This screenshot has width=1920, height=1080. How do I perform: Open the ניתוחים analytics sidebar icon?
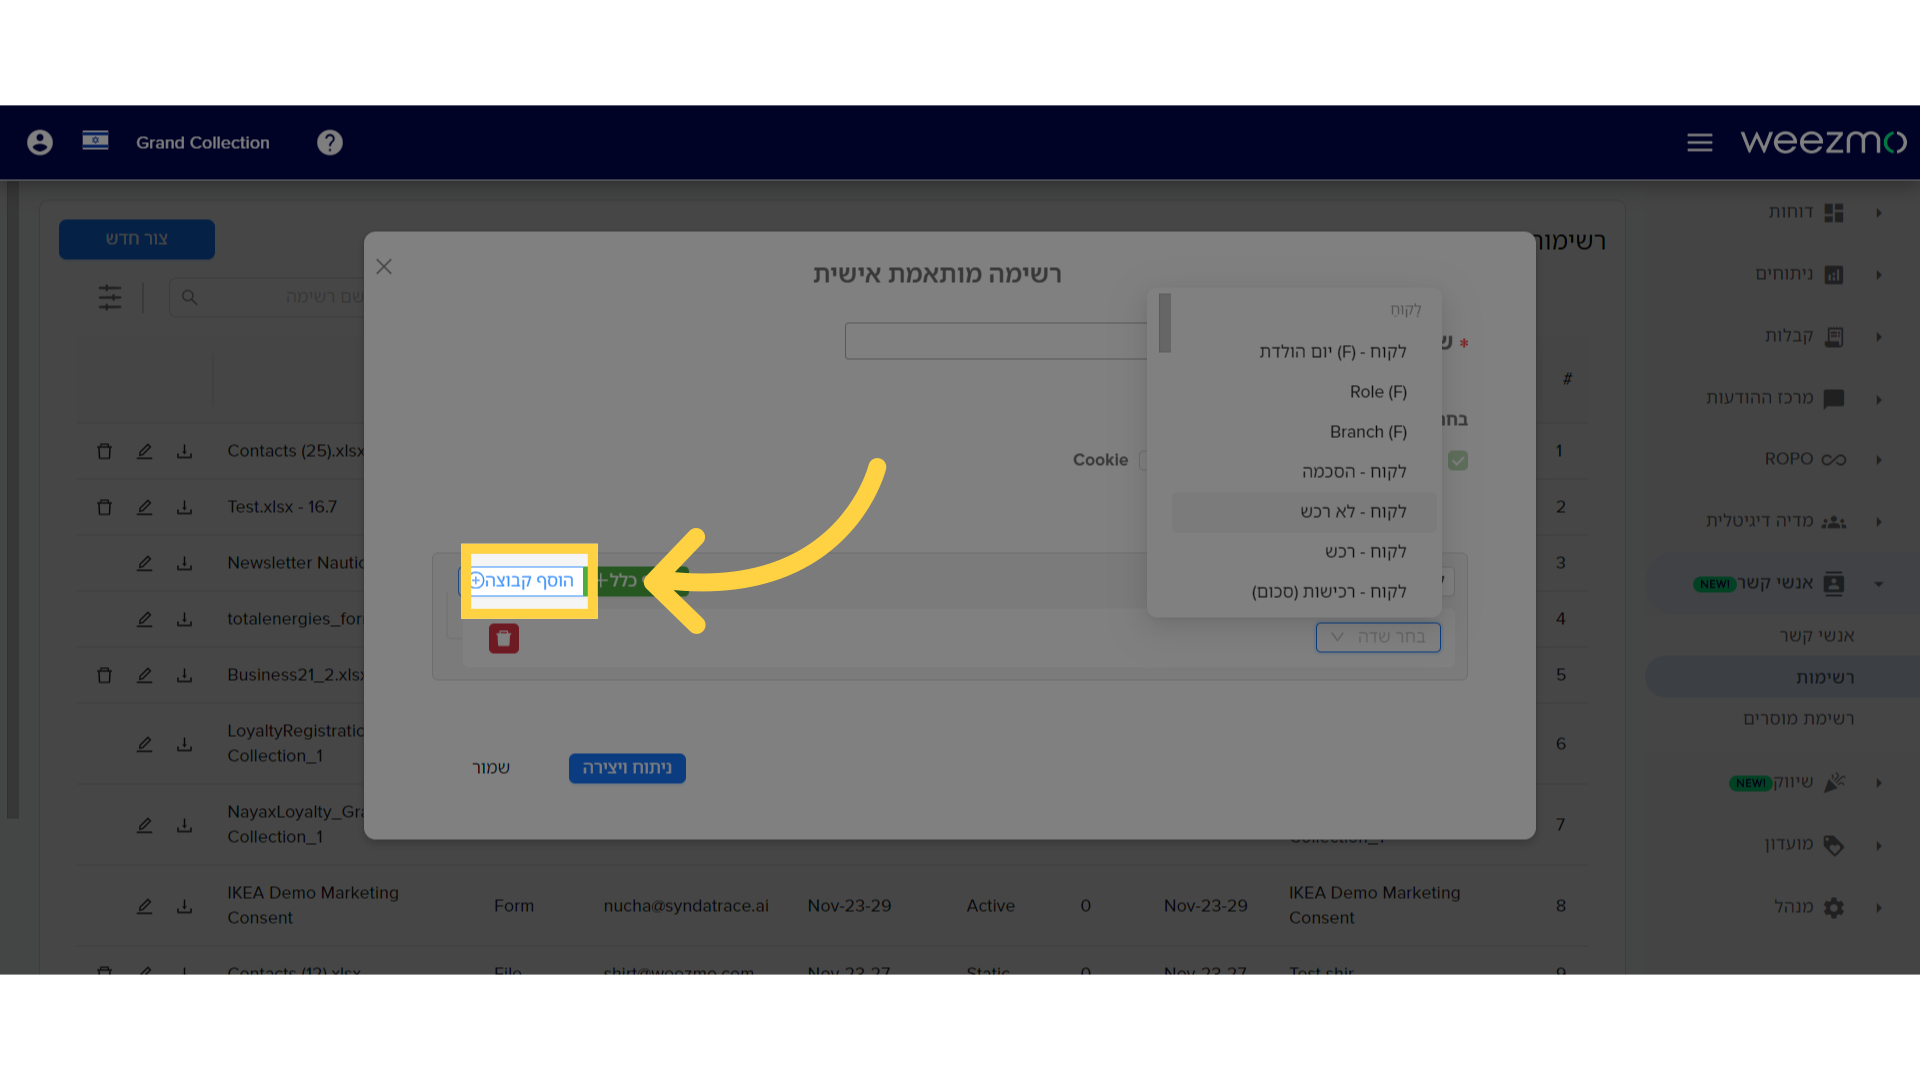[x=1834, y=274]
